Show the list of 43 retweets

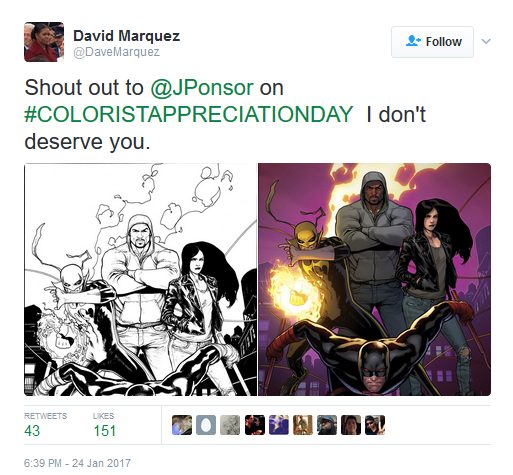[x=45, y=425]
